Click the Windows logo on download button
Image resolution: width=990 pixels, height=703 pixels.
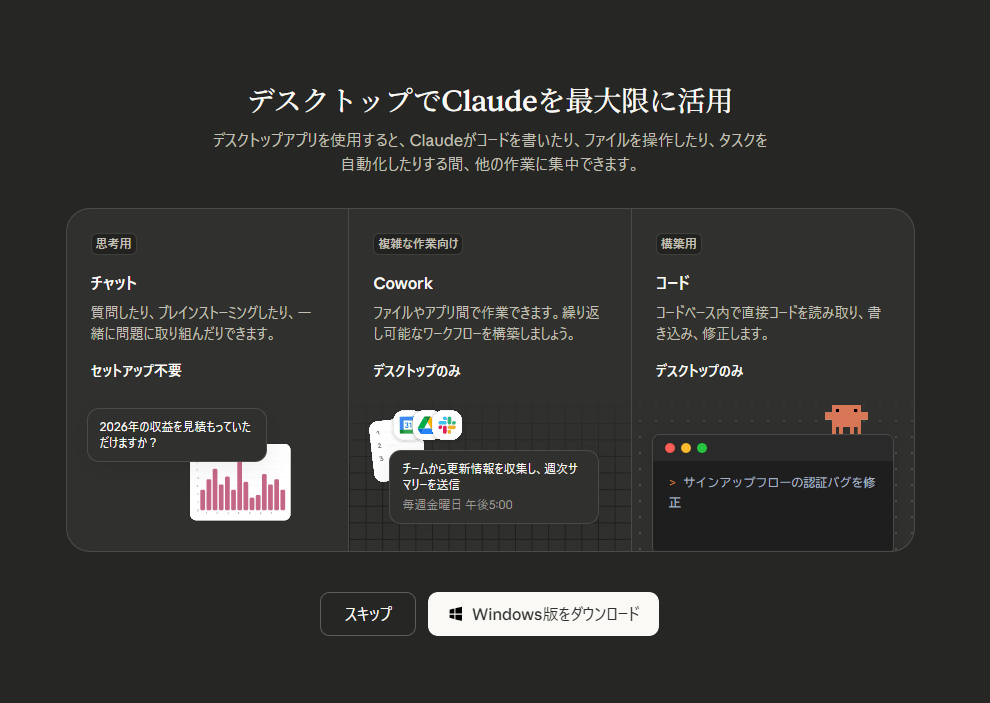(455, 614)
